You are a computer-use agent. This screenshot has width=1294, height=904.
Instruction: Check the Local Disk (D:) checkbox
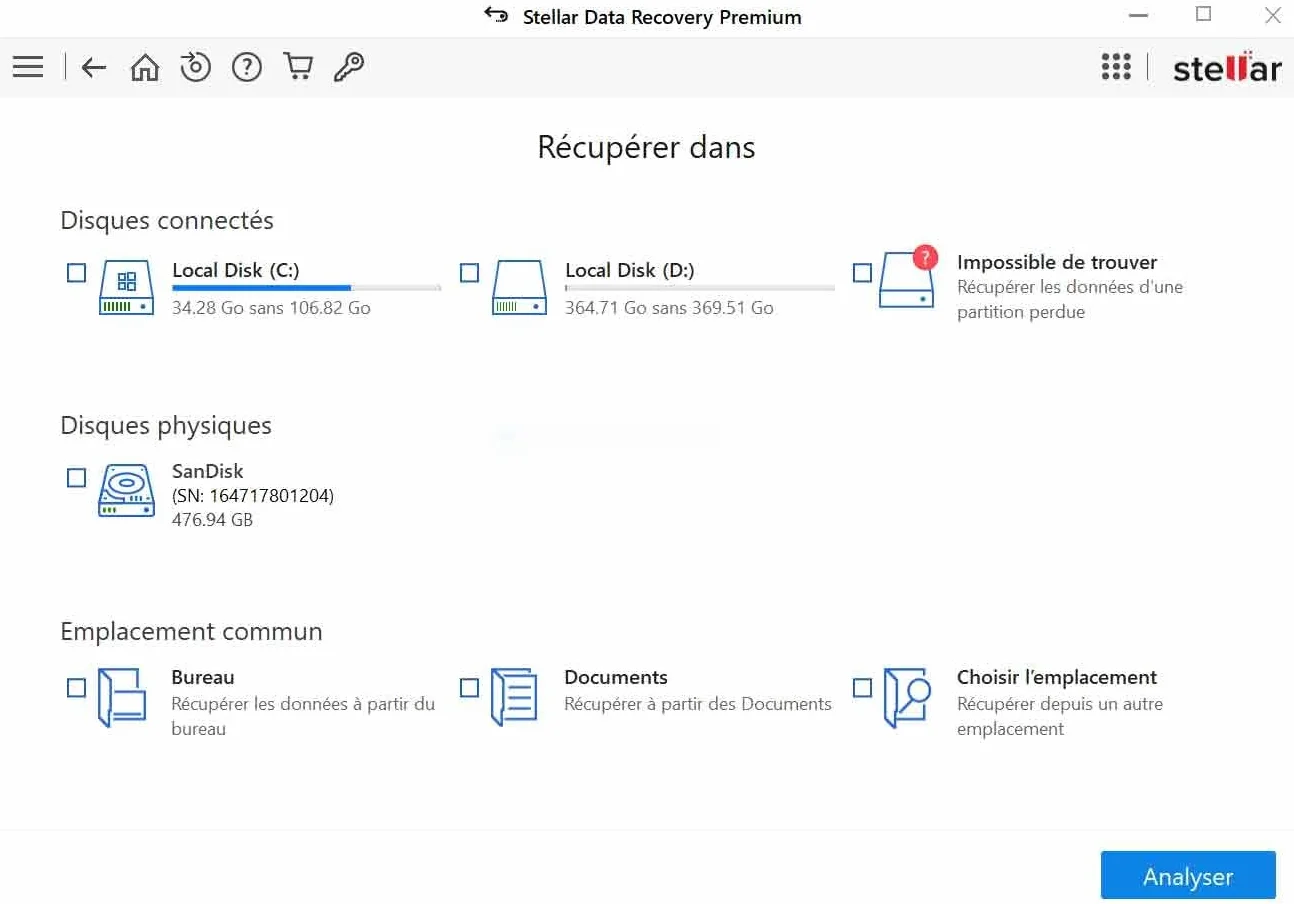tap(469, 272)
